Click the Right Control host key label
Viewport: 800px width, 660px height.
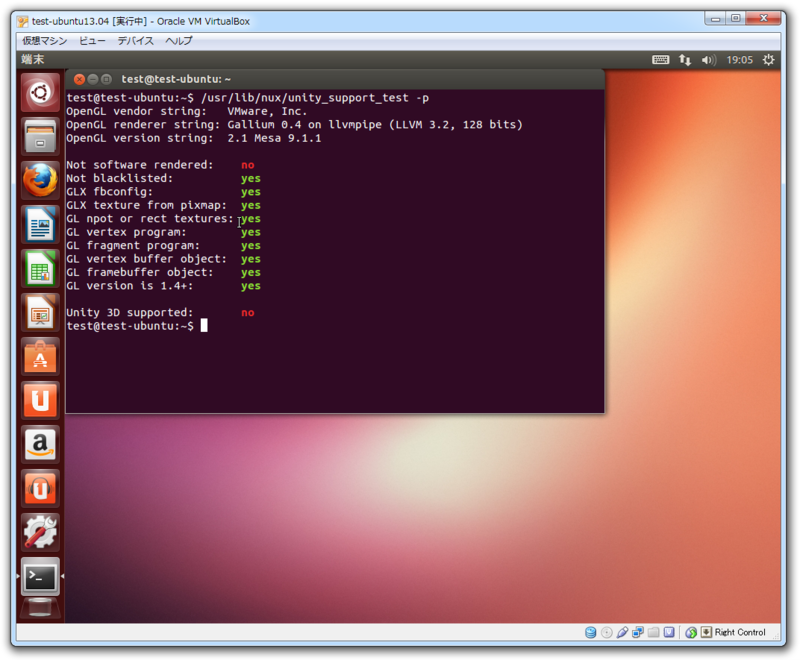pos(740,632)
